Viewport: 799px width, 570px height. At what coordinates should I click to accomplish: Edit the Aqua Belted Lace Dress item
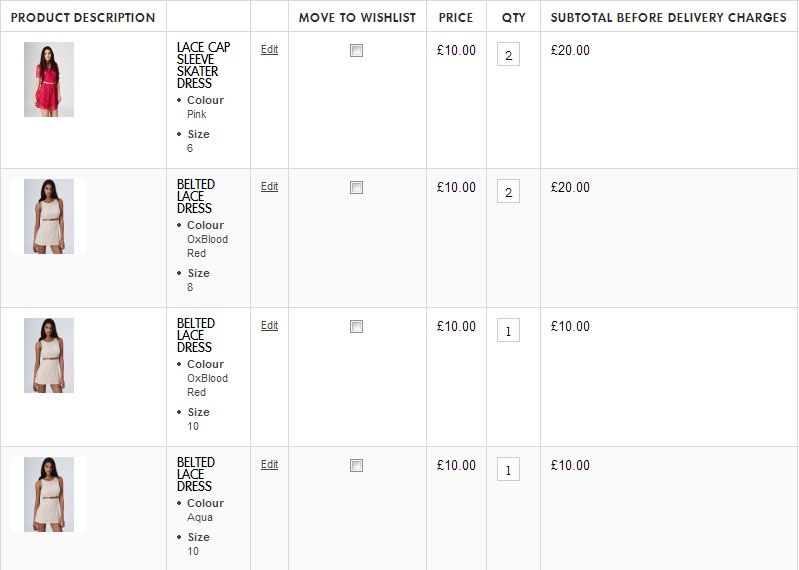[x=269, y=465]
